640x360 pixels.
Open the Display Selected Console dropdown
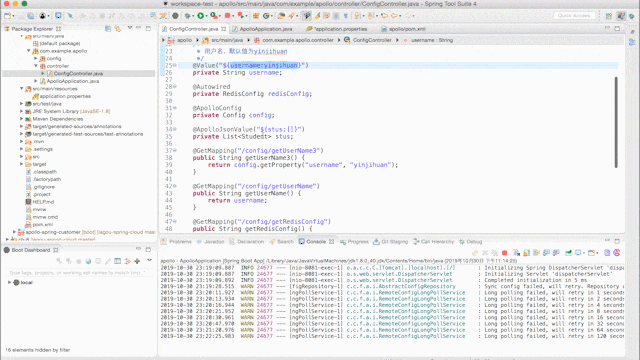tap(583, 253)
